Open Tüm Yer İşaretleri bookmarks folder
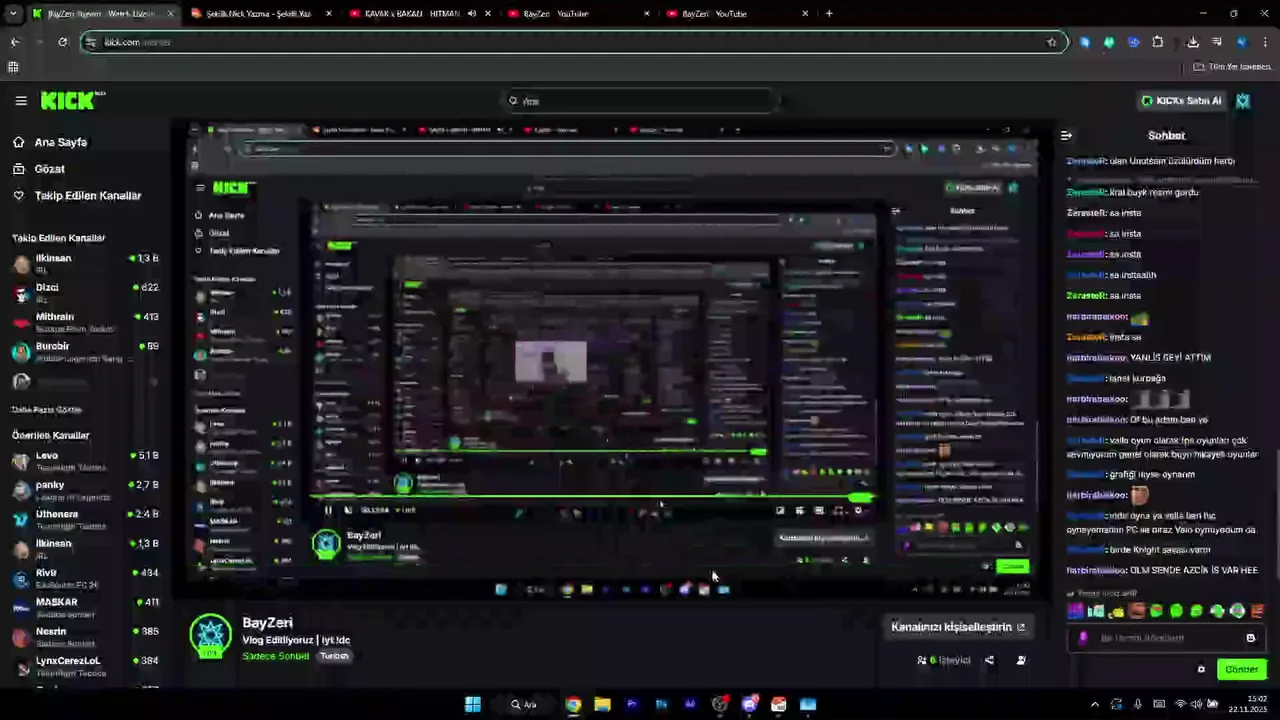Screen dimensions: 1280x720 pos(1232,67)
